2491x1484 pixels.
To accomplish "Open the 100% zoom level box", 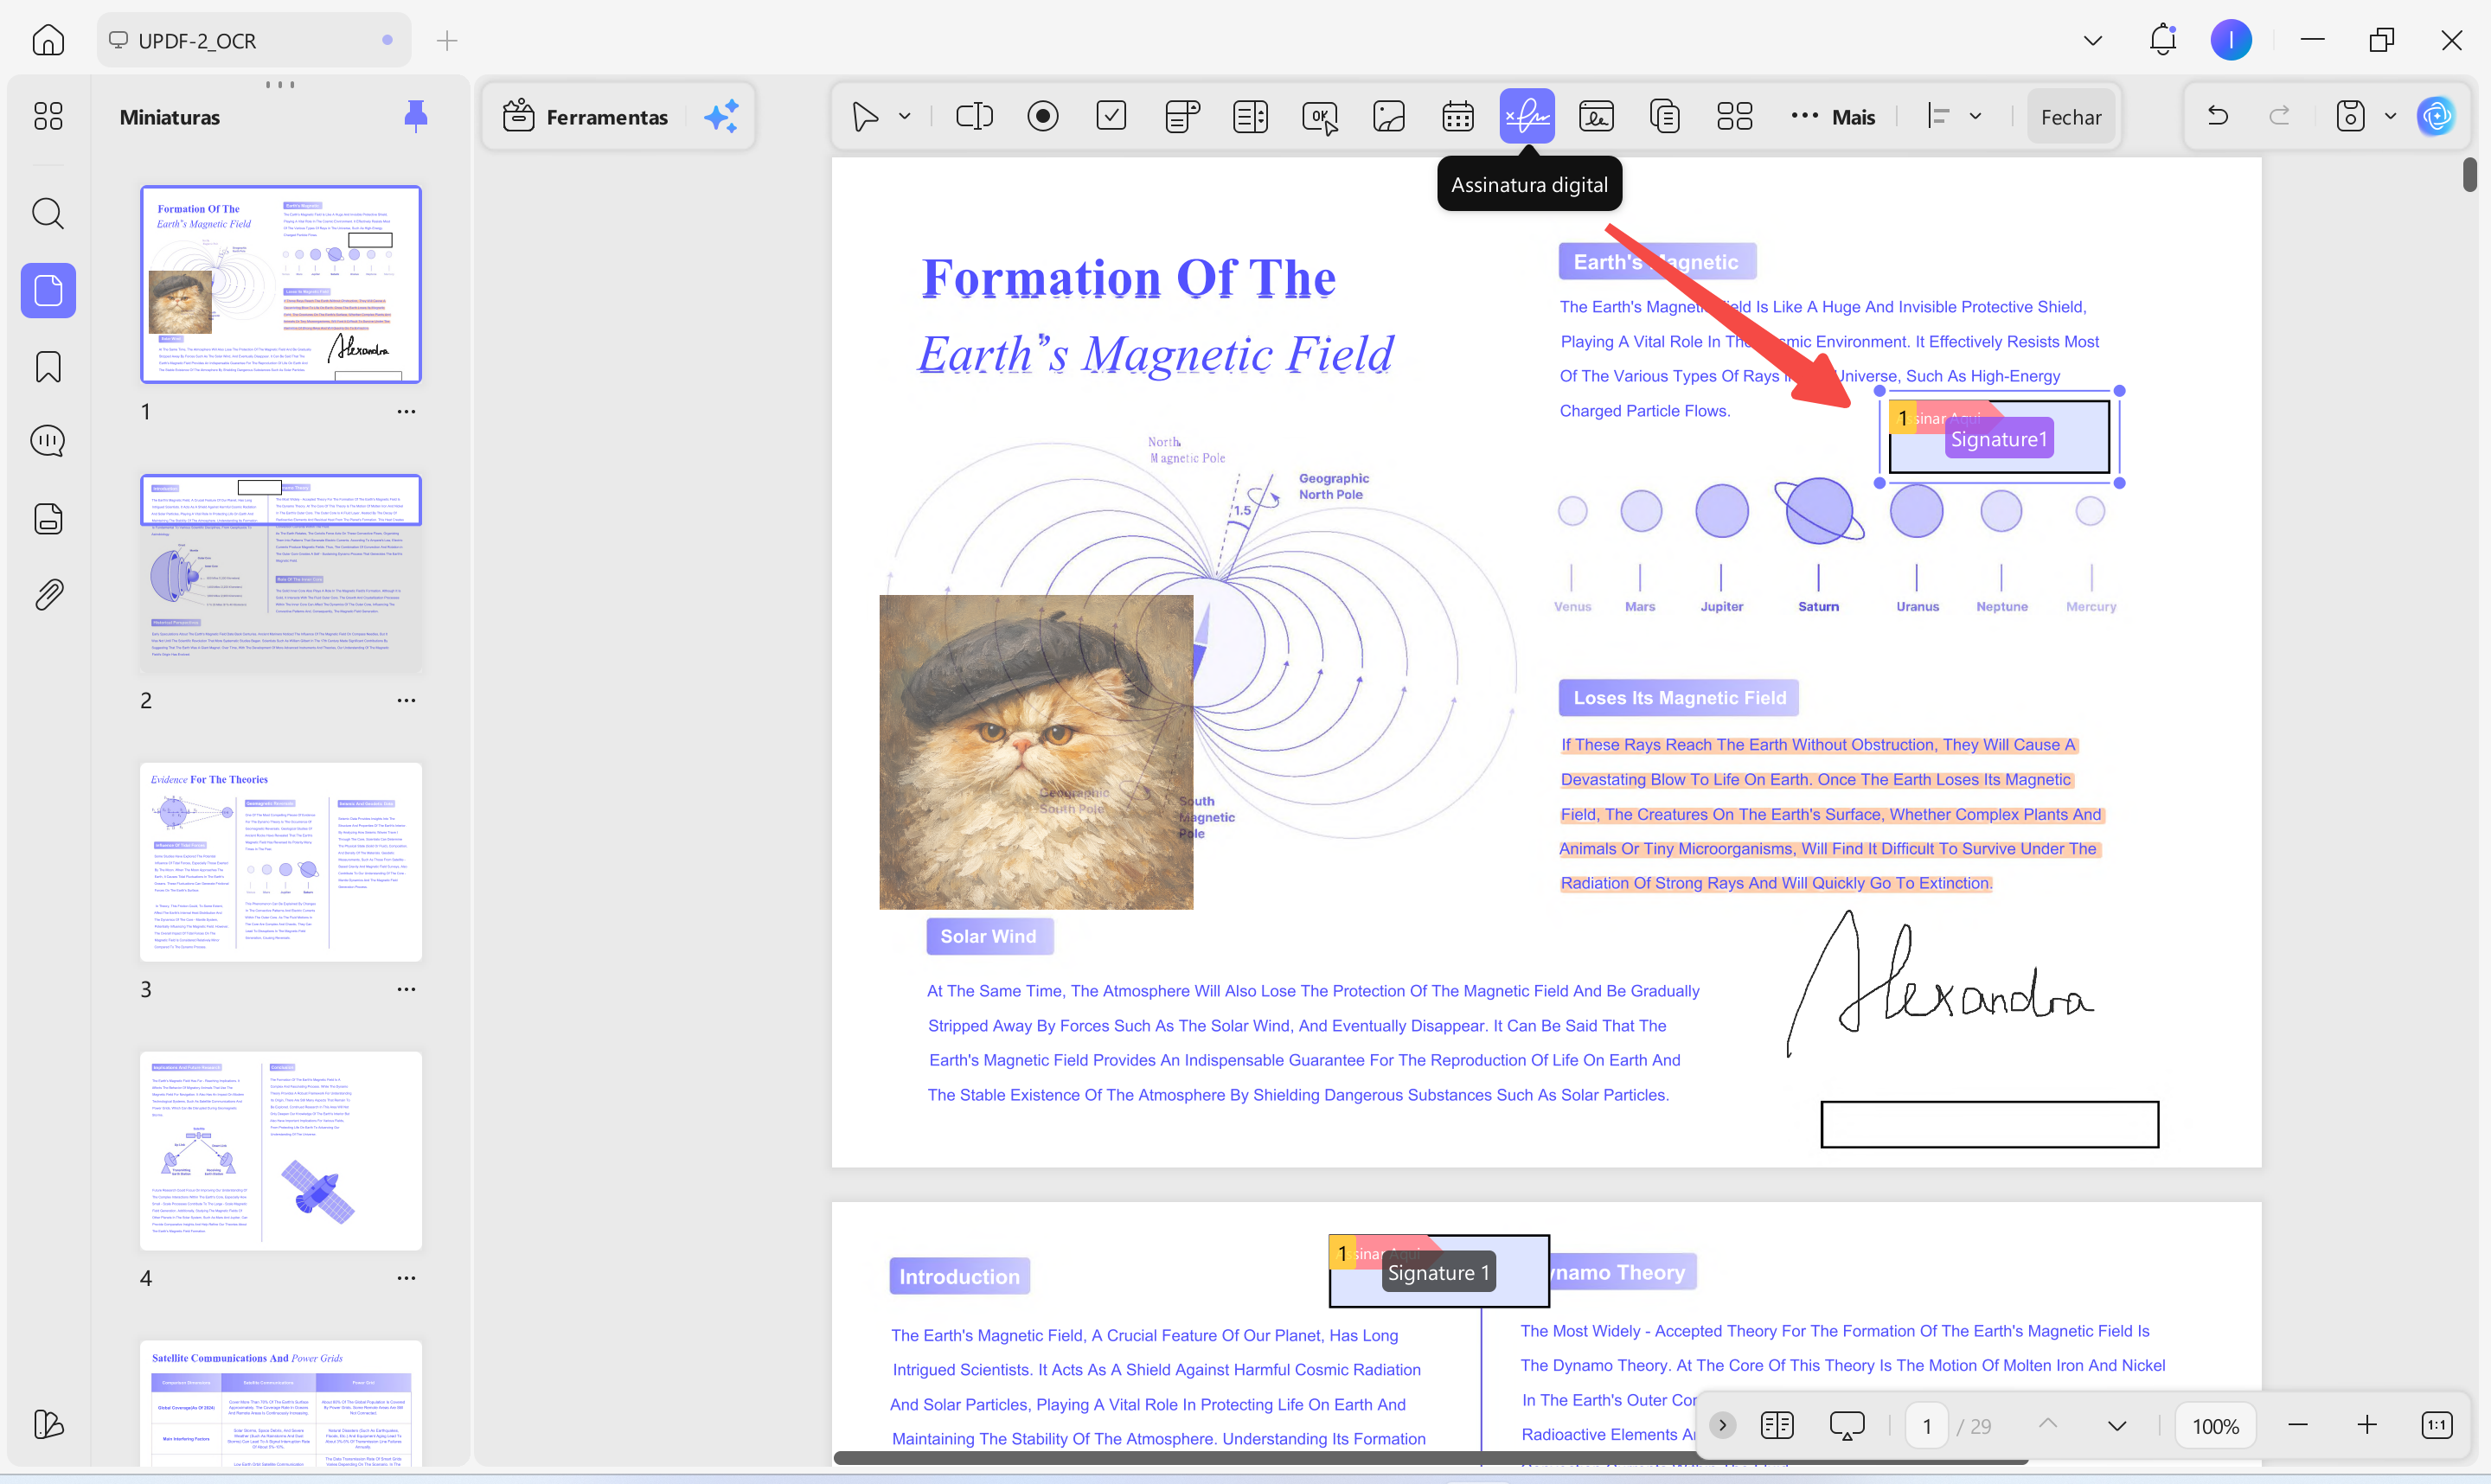I will tap(2216, 1426).
